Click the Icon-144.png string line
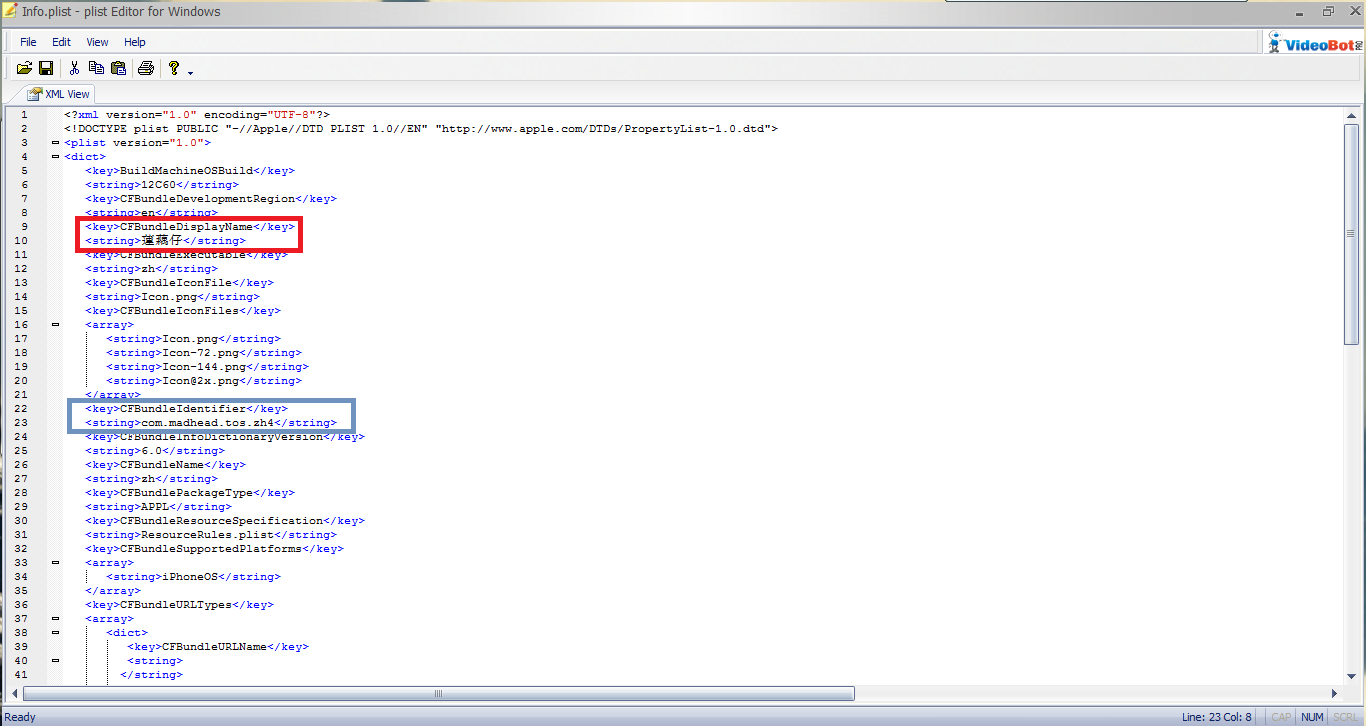 (x=208, y=367)
